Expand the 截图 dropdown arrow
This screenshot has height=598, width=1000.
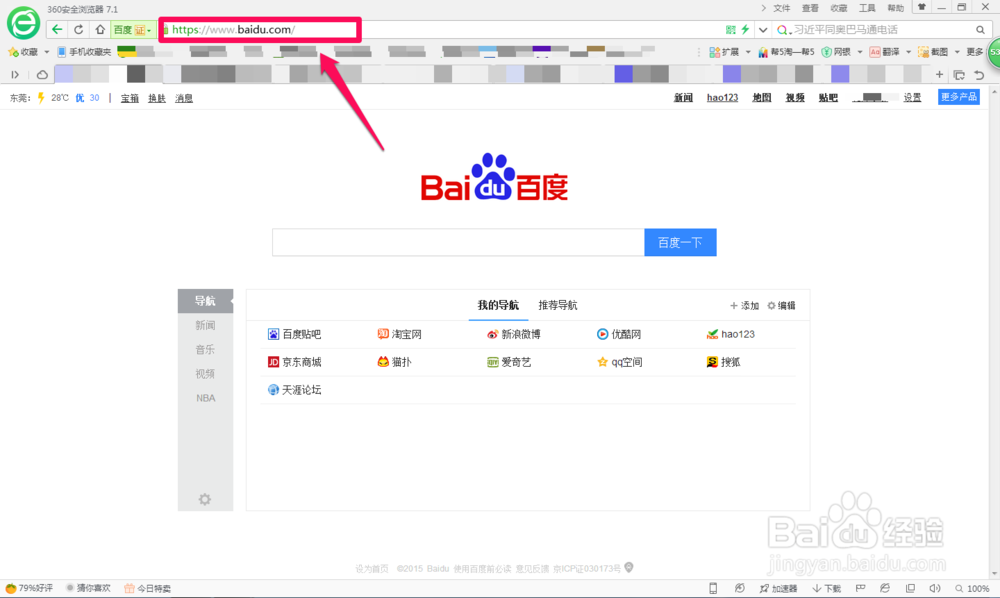tap(957, 52)
